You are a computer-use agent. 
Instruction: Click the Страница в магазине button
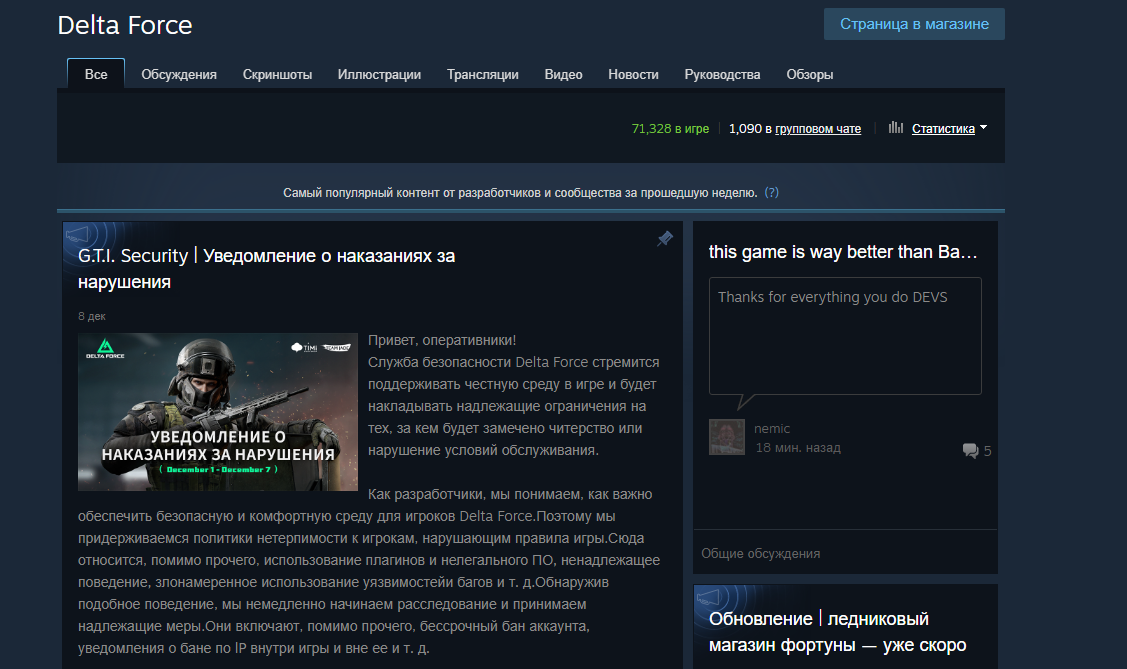pyautogui.click(x=914, y=24)
